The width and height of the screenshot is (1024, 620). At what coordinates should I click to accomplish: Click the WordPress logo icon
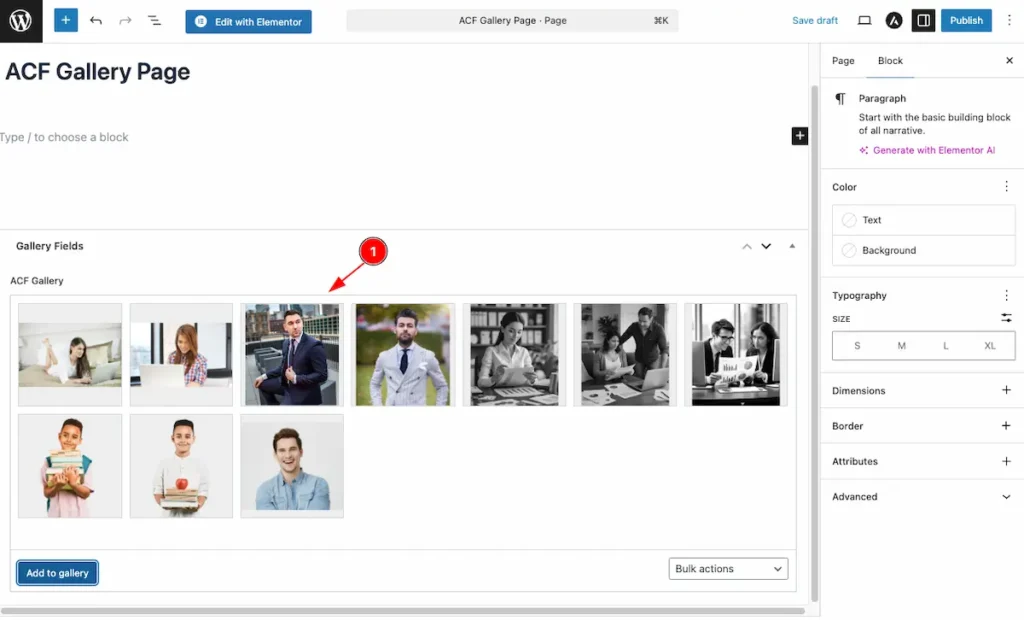(x=21, y=21)
